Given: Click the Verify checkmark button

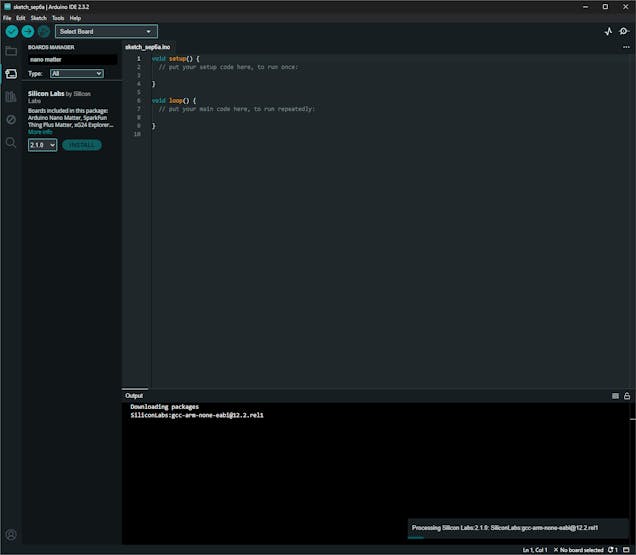Looking at the screenshot, I should (12, 31).
